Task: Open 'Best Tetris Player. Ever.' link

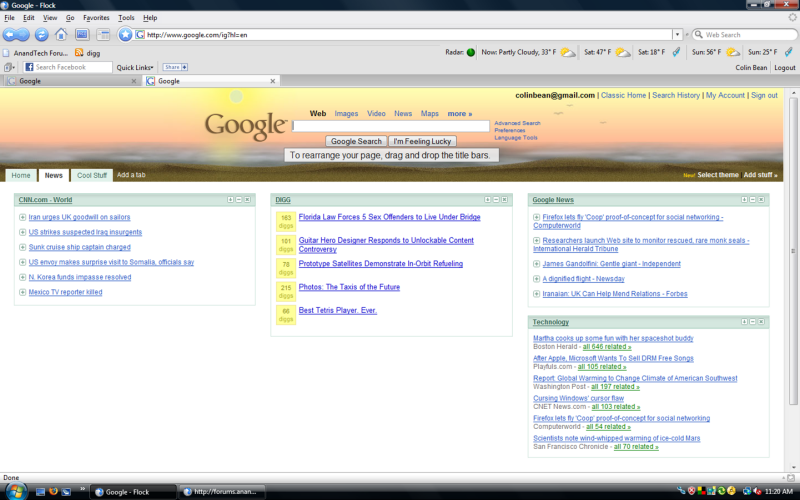Action: [x=338, y=310]
